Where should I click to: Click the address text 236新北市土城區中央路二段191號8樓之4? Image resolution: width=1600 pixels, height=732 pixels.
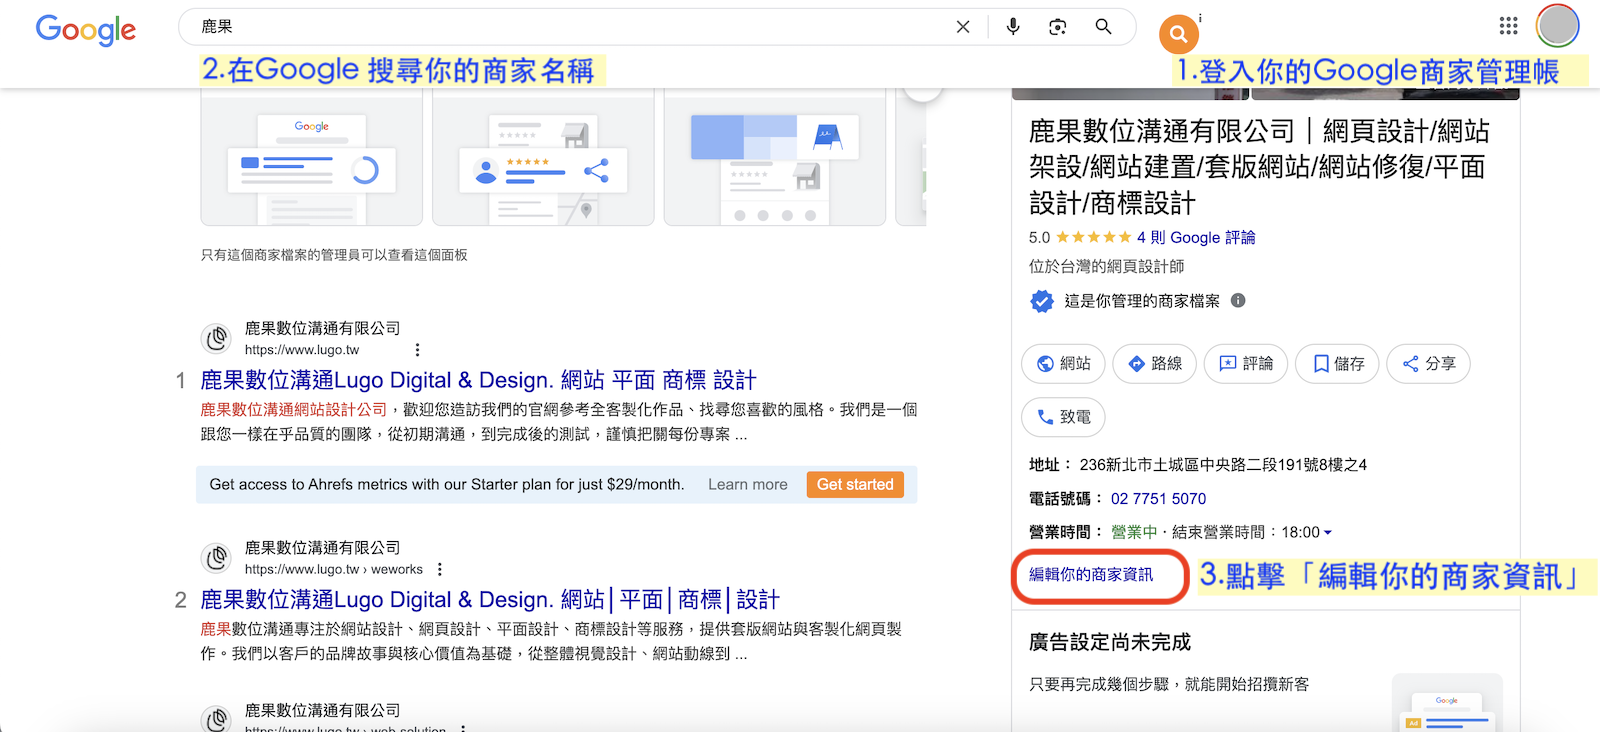1223,464
